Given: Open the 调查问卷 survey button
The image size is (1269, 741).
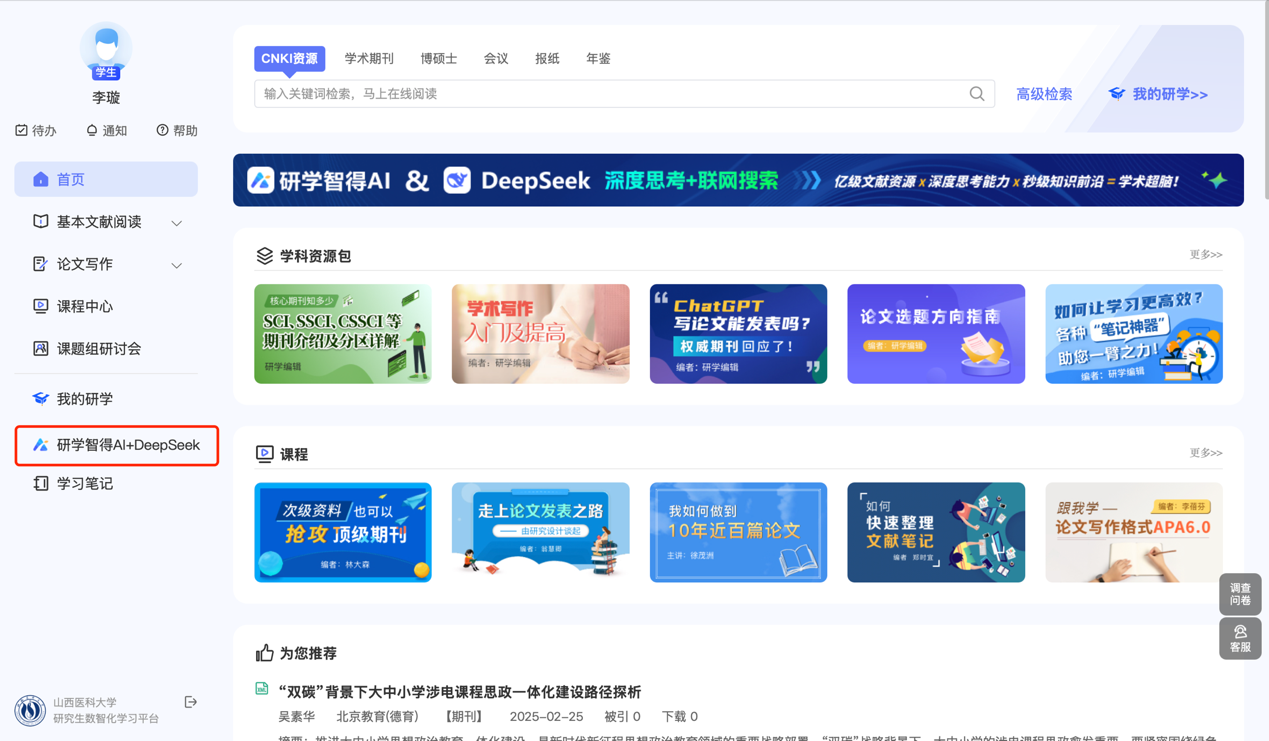Looking at the screenshot, I should (1240, 594).
